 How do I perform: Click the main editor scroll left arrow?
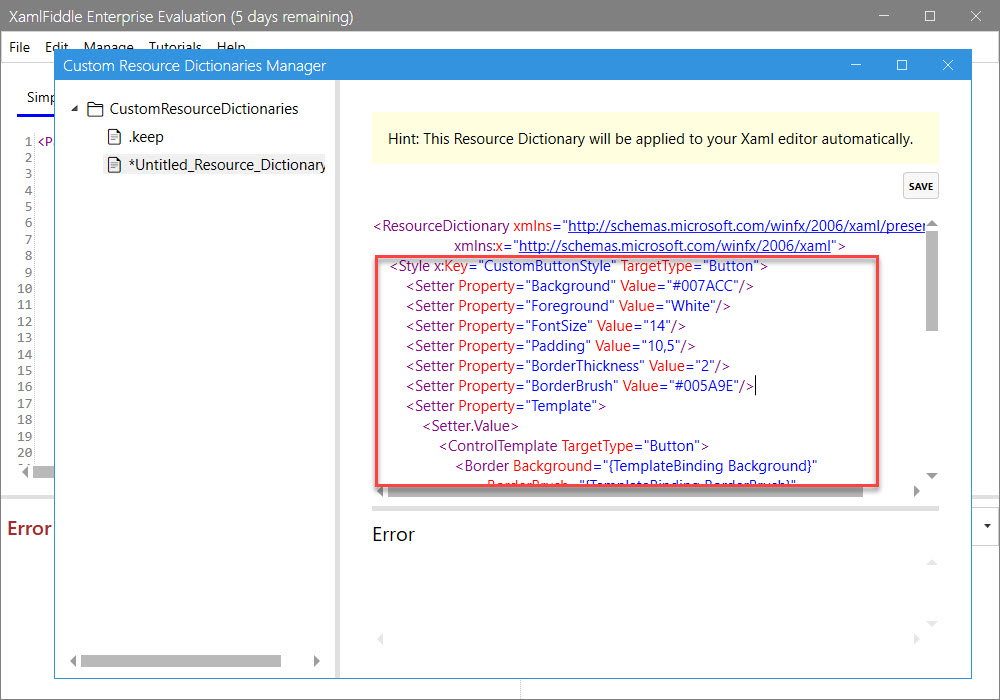click(25, 472)
